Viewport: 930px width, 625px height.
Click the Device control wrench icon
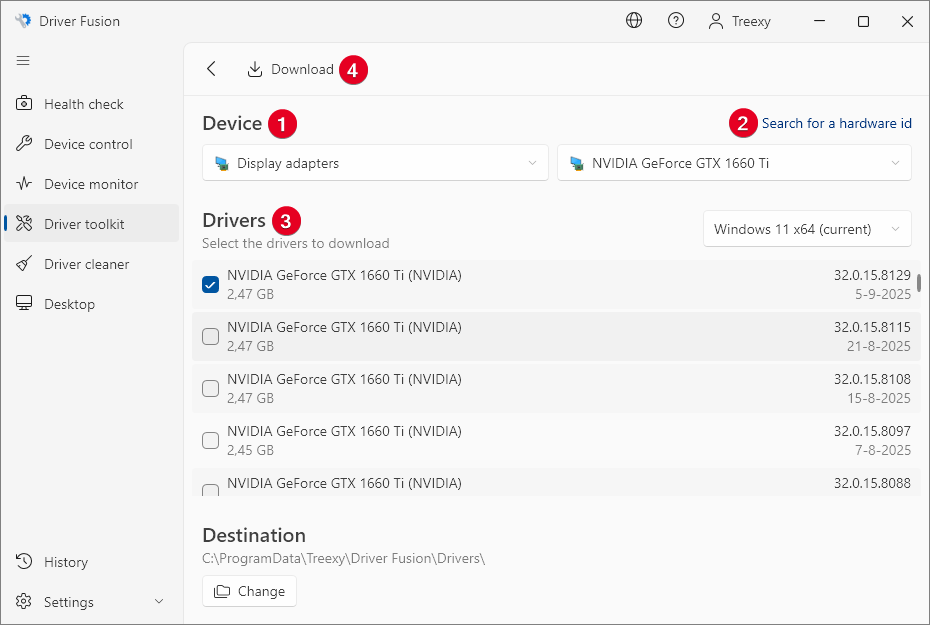click(x=24, y=143)
